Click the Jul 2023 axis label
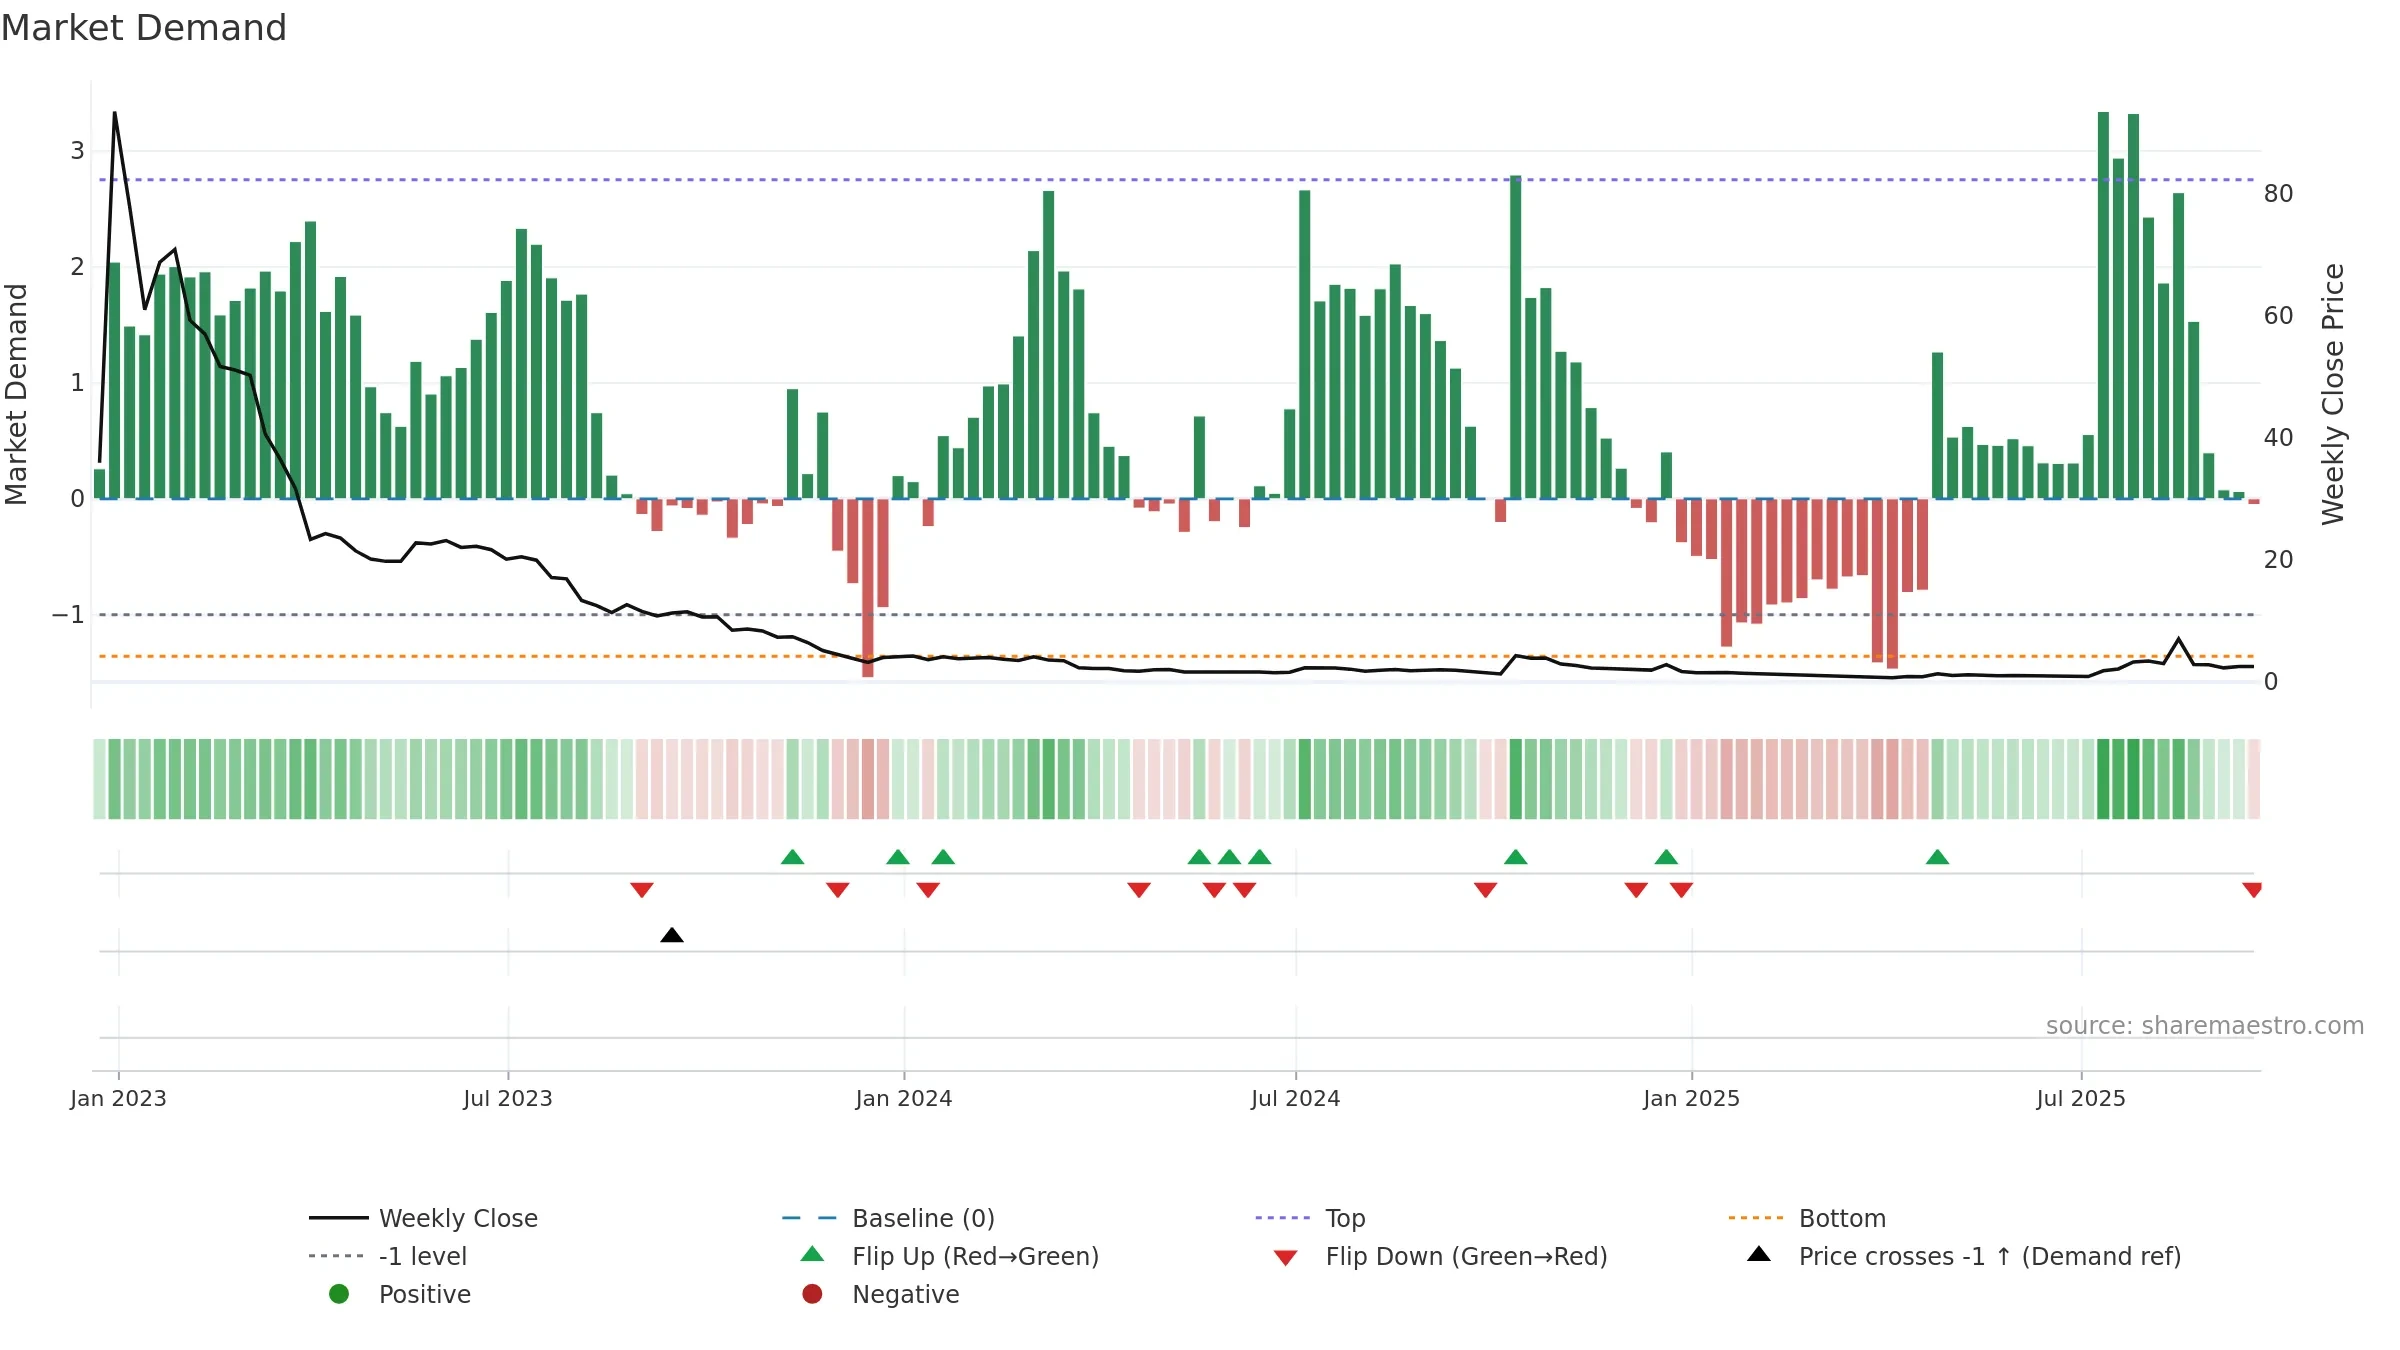 [x=508, y=1099]
